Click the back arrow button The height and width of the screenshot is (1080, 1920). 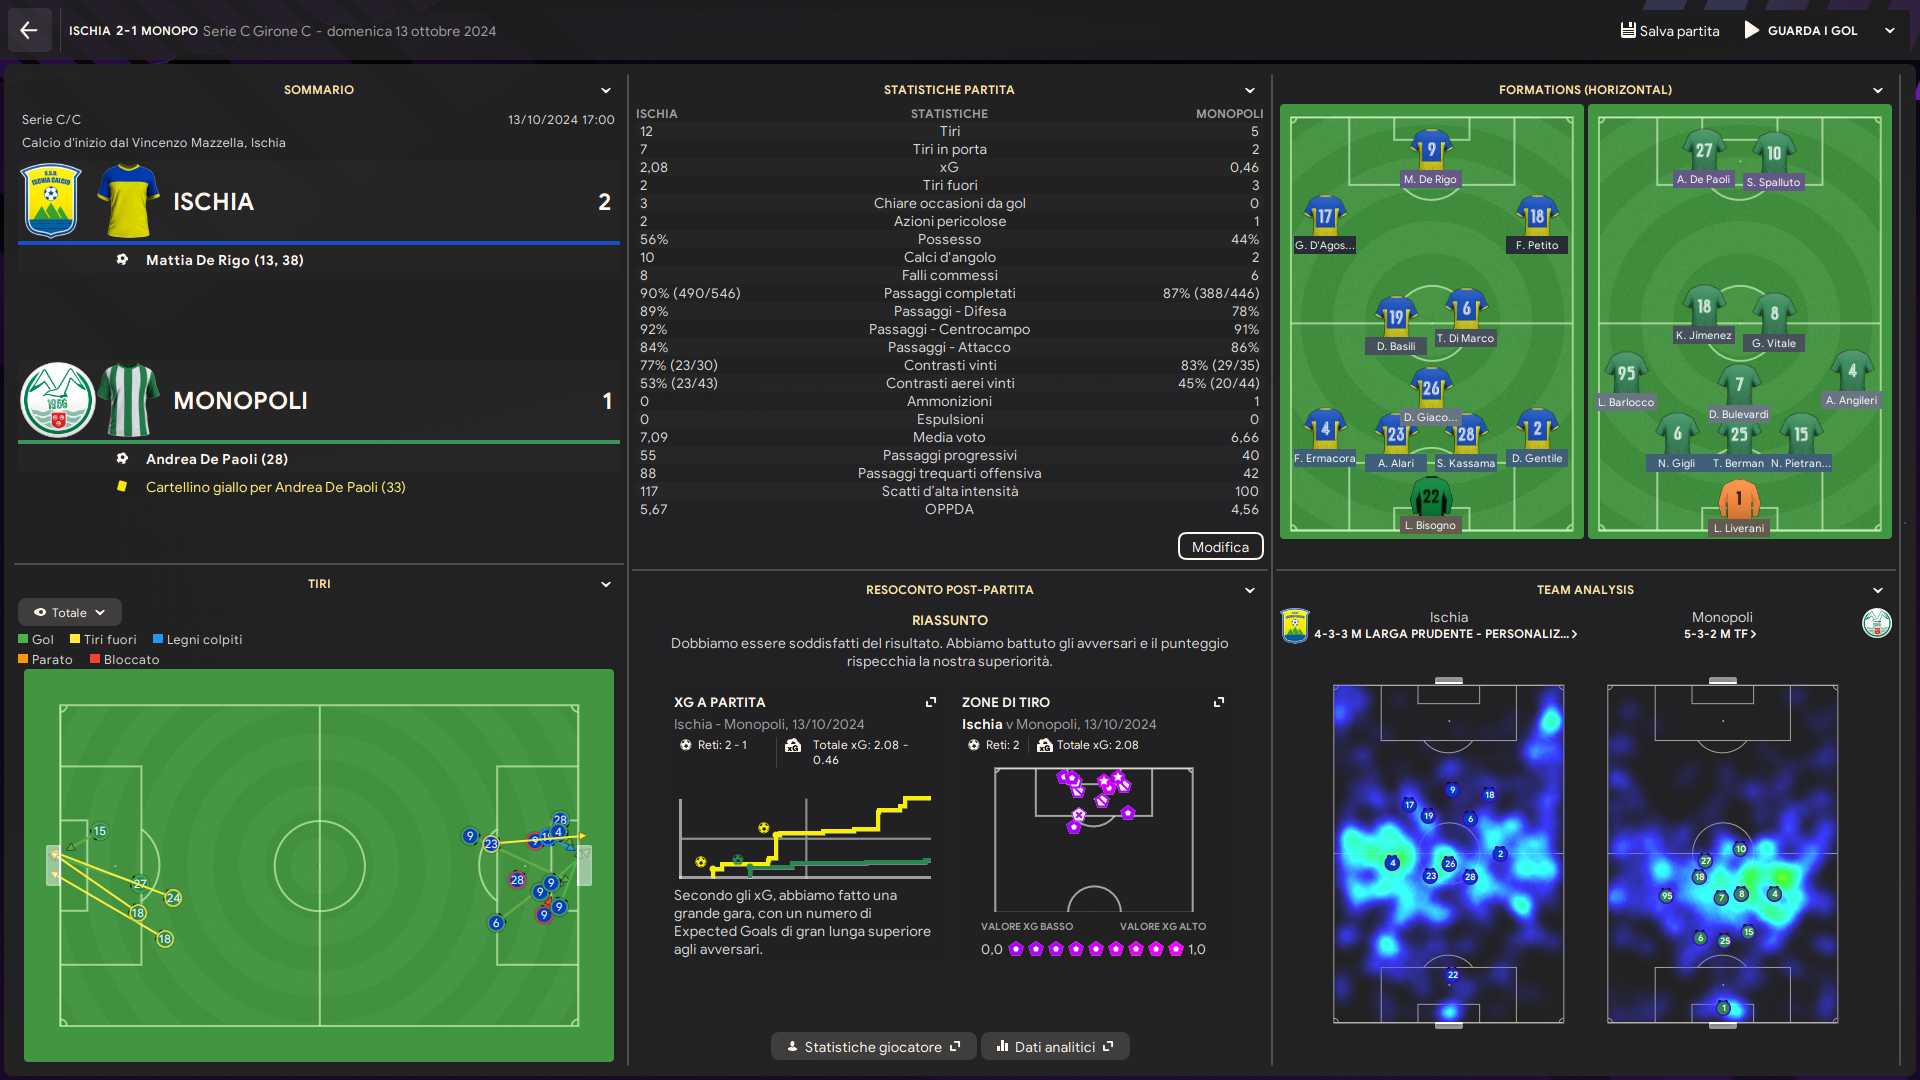pyautogui.click(x=29, y=30)
